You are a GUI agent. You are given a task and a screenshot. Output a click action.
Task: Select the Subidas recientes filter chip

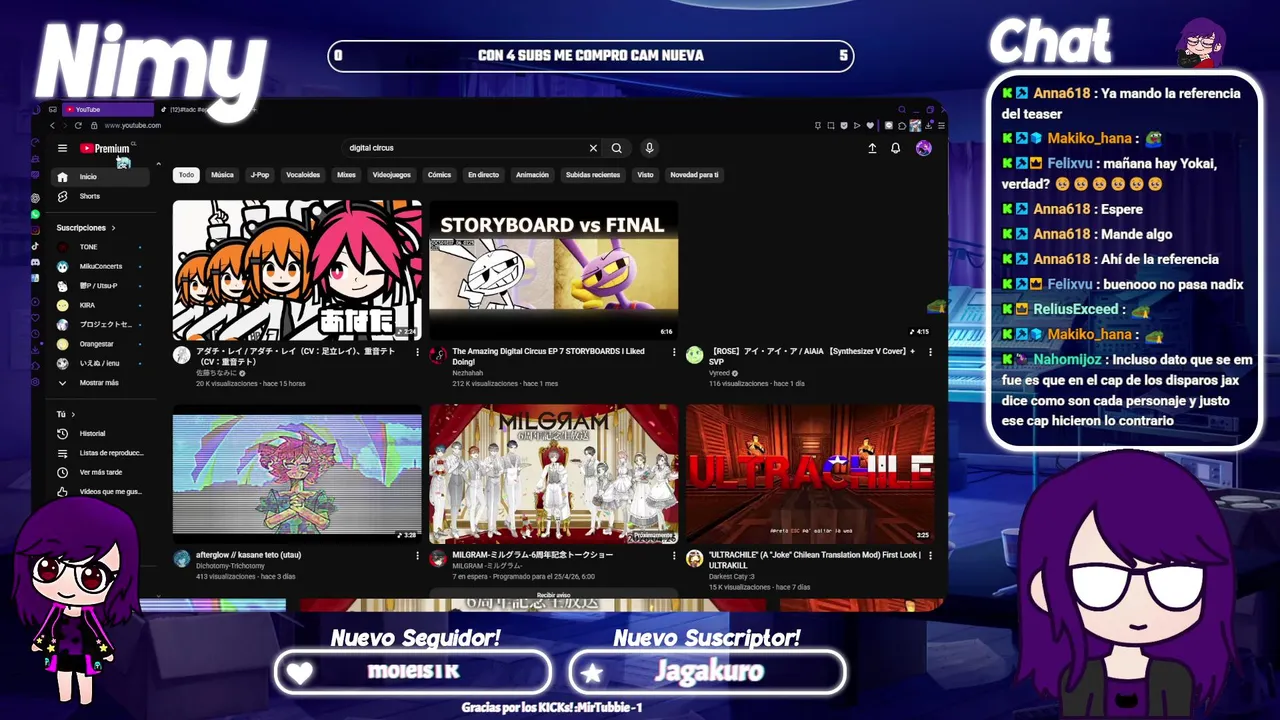(x=593, y=175)
